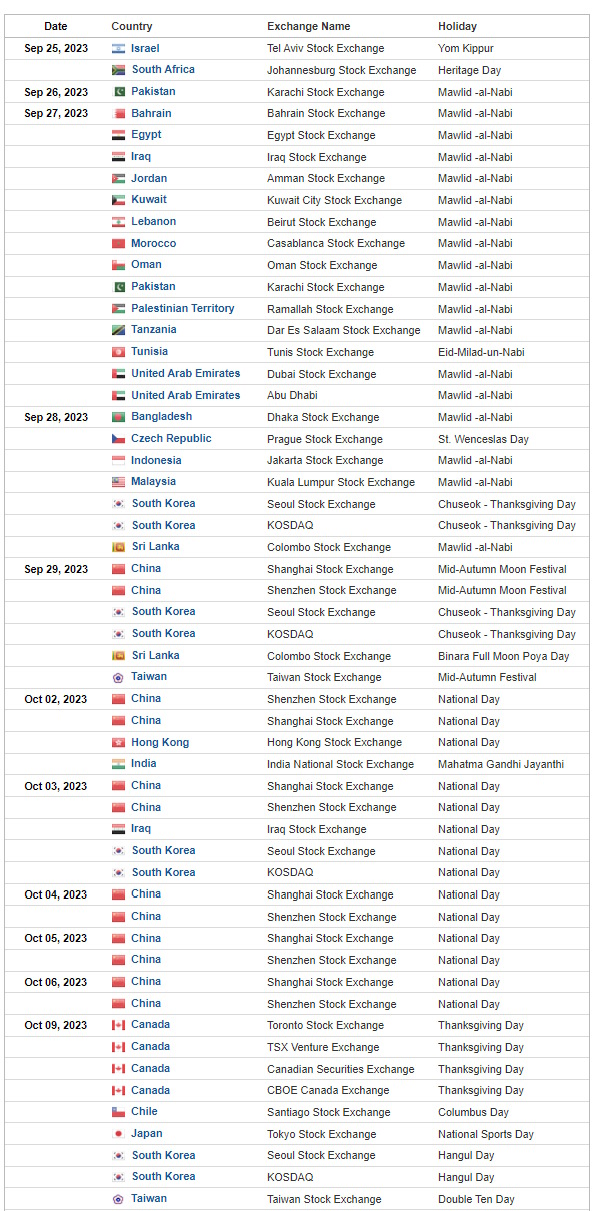This screenshot has height=1211, width=596.
Task: Open the Tanzania country link
Action: [x=154, y=329]
